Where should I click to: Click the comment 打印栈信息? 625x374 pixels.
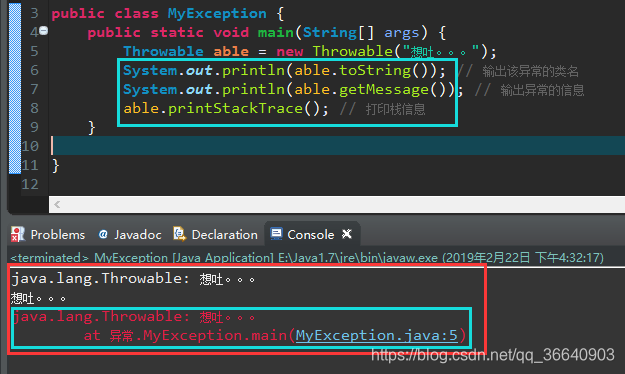[395, 109]
